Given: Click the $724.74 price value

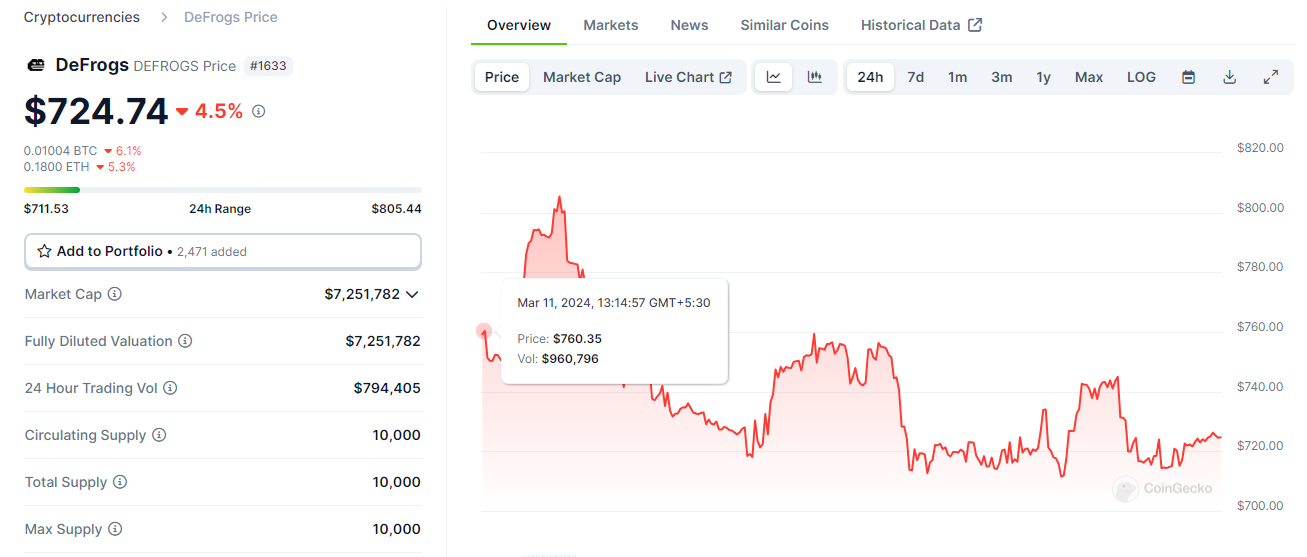Looking at the screenshot, I should (96, 110).
